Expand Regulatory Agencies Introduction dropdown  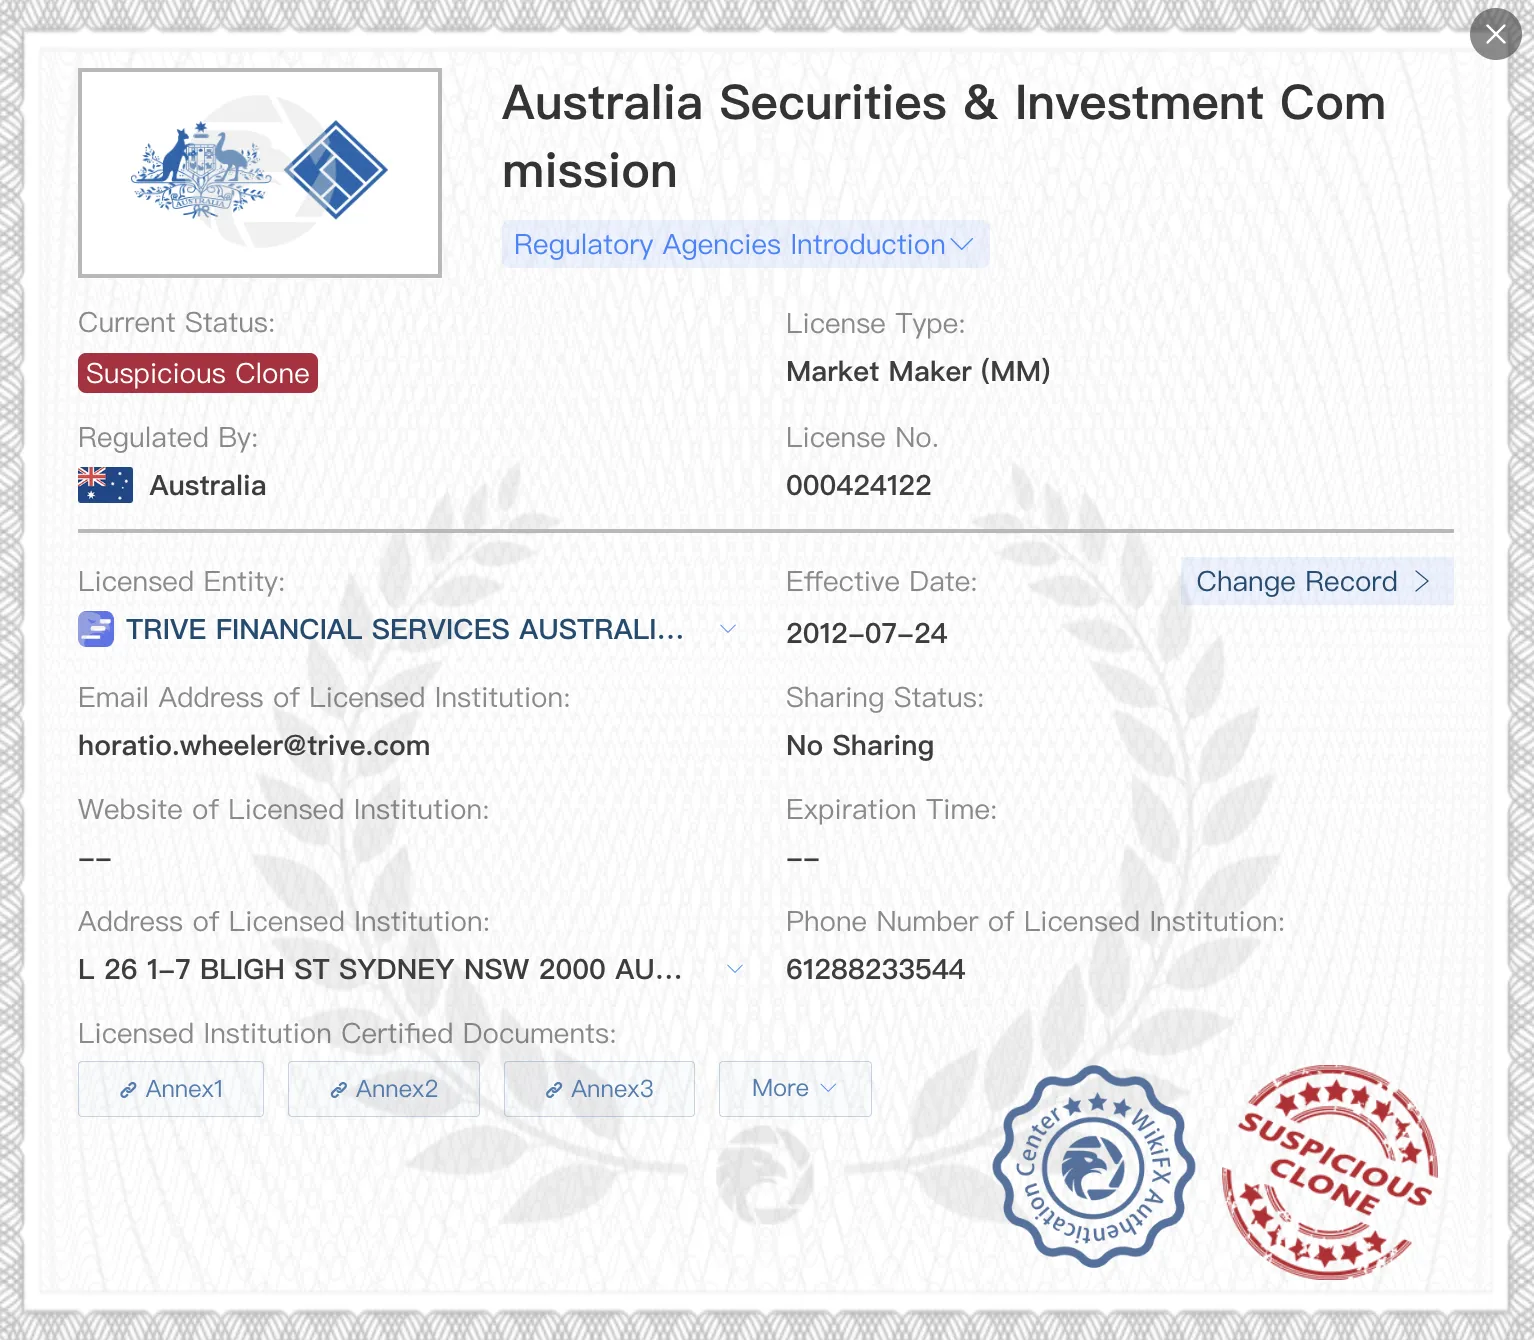pos(745,244)
